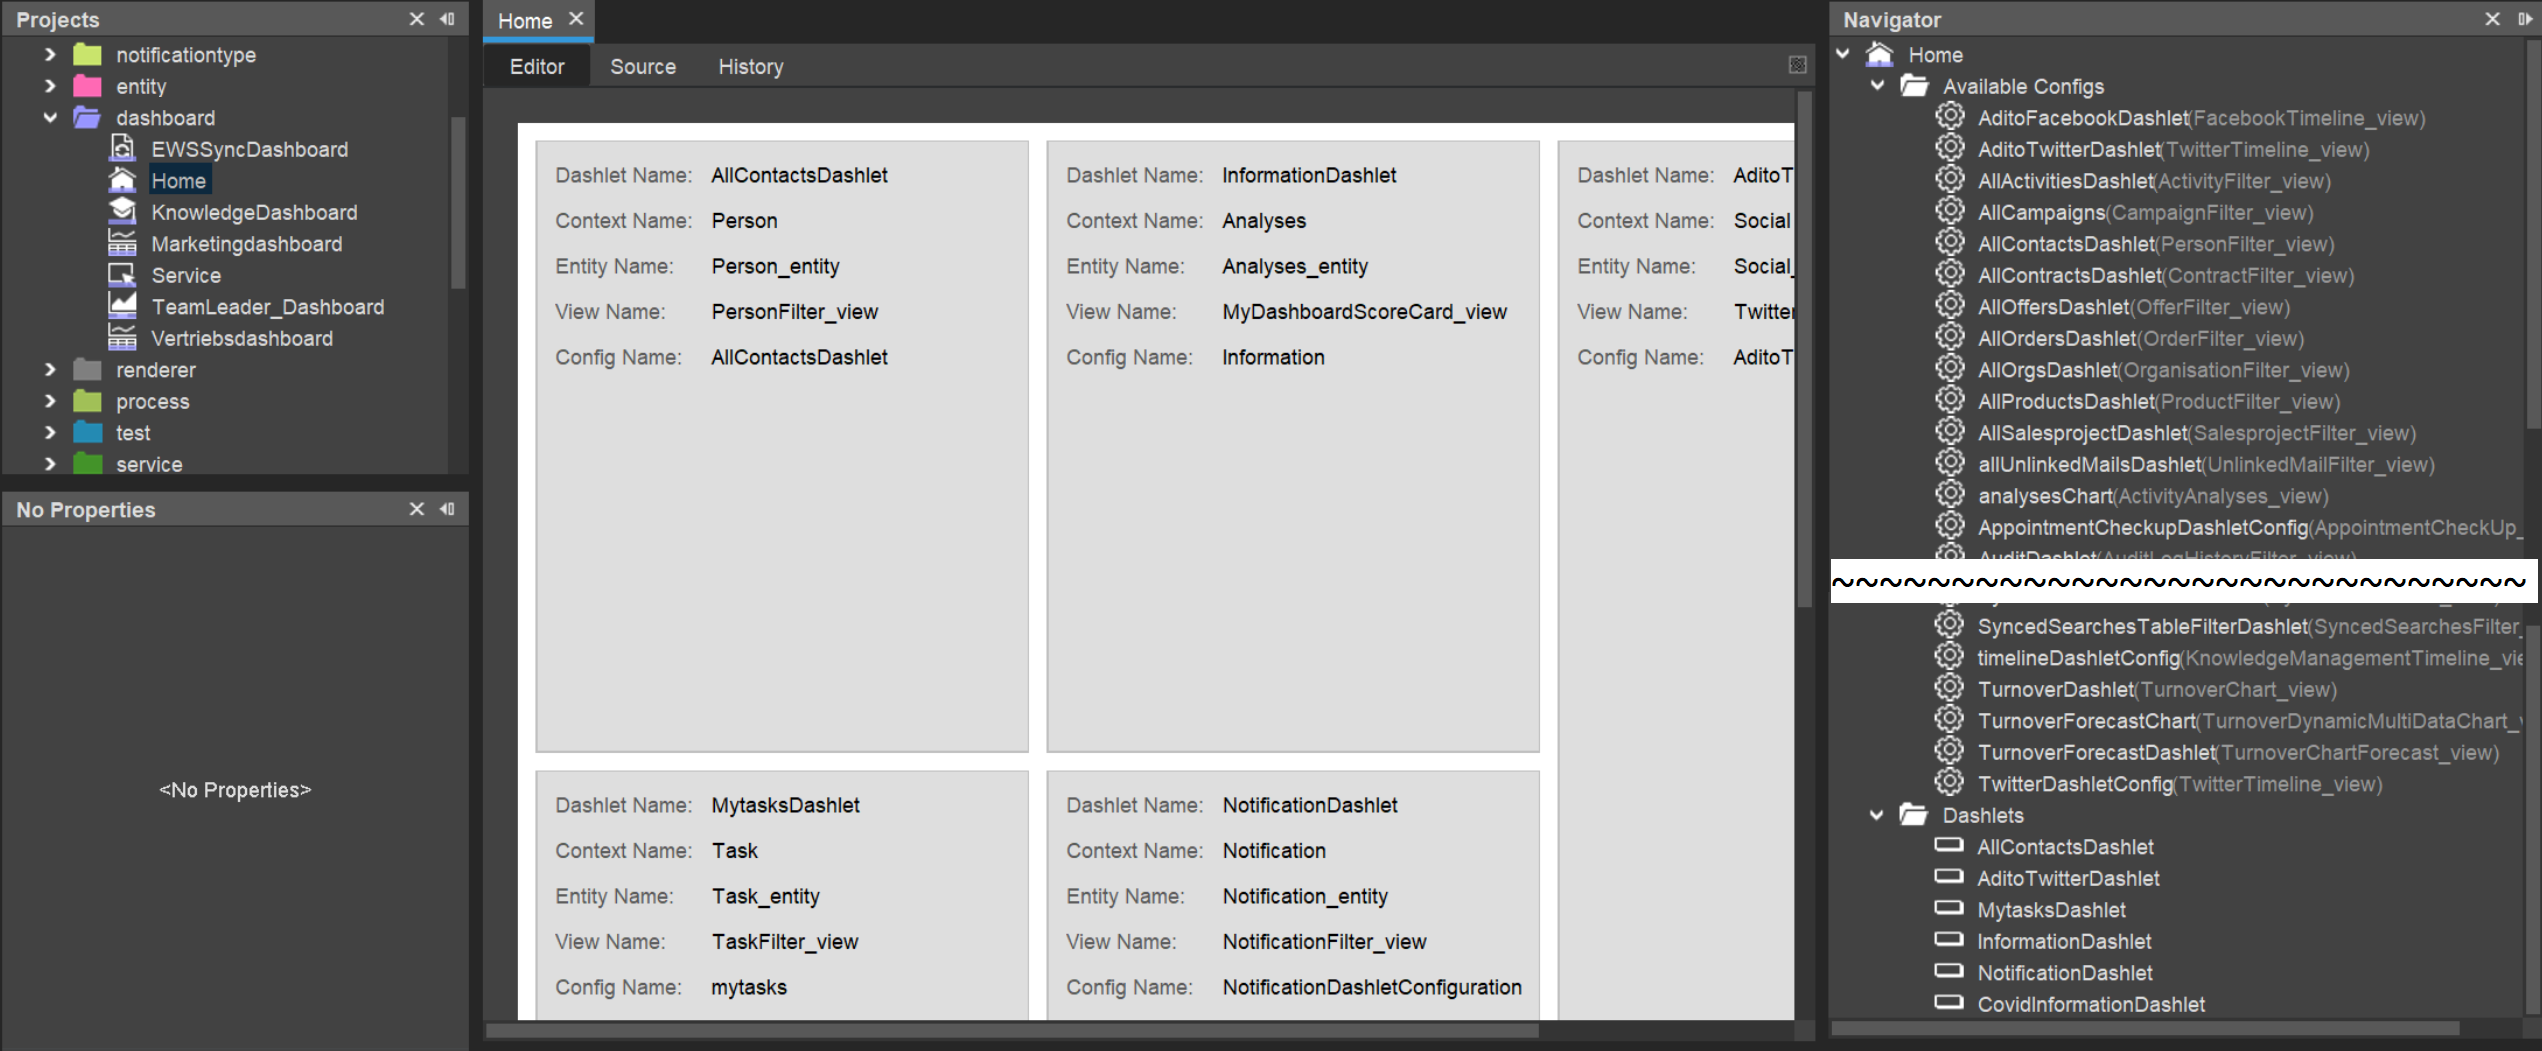
Task: Select the TurnoverForecastChart gear icon
Action: tap(1950, 720)
